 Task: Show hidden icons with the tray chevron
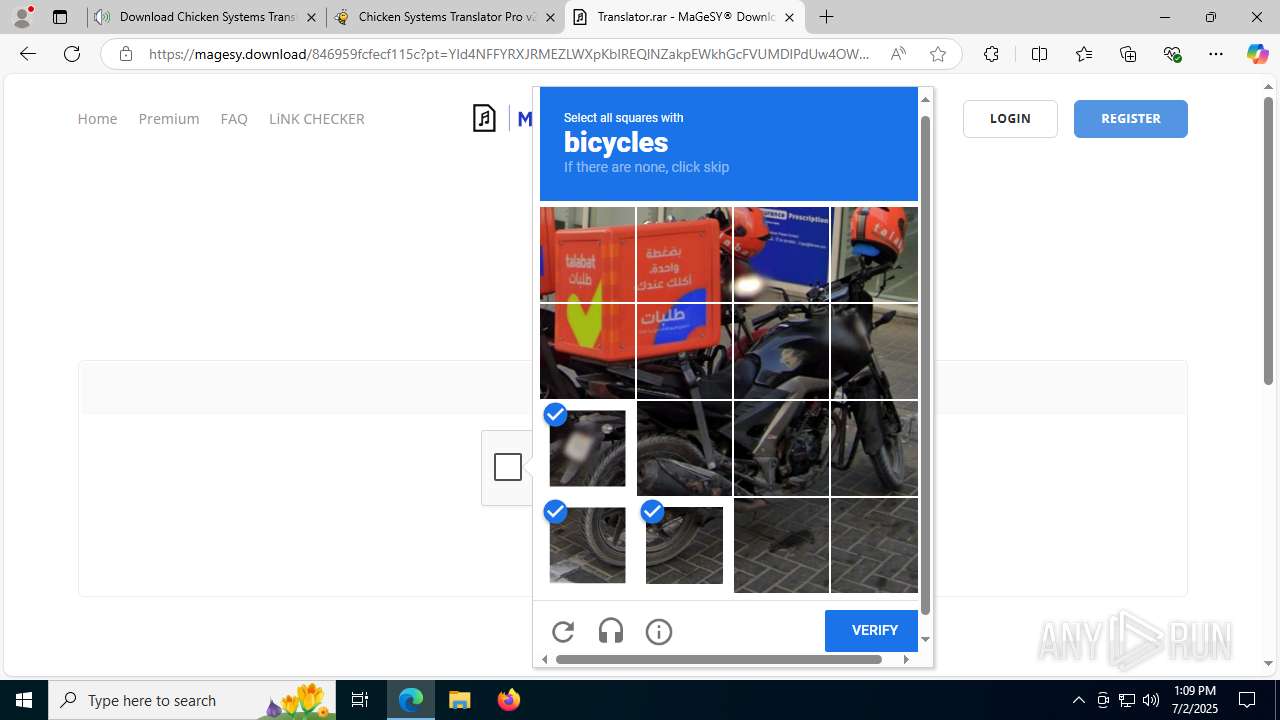click(x=1078, y=700)
